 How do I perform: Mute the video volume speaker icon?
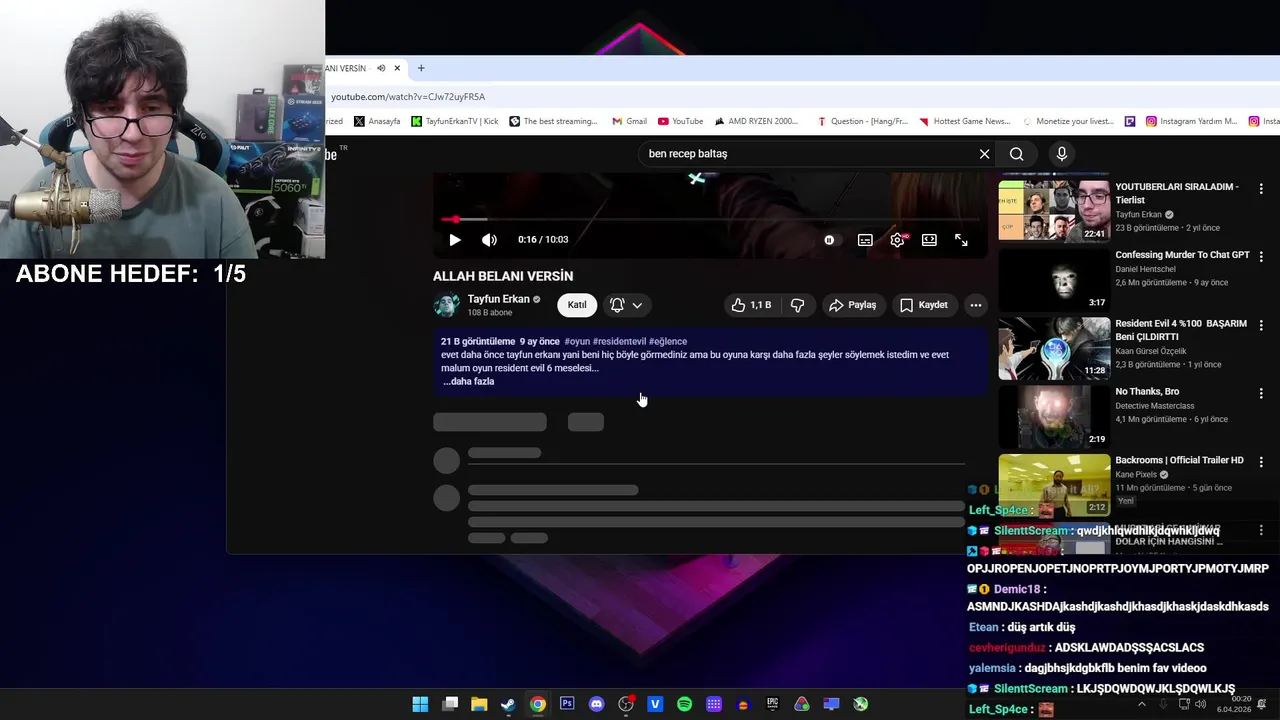[489, 240]
